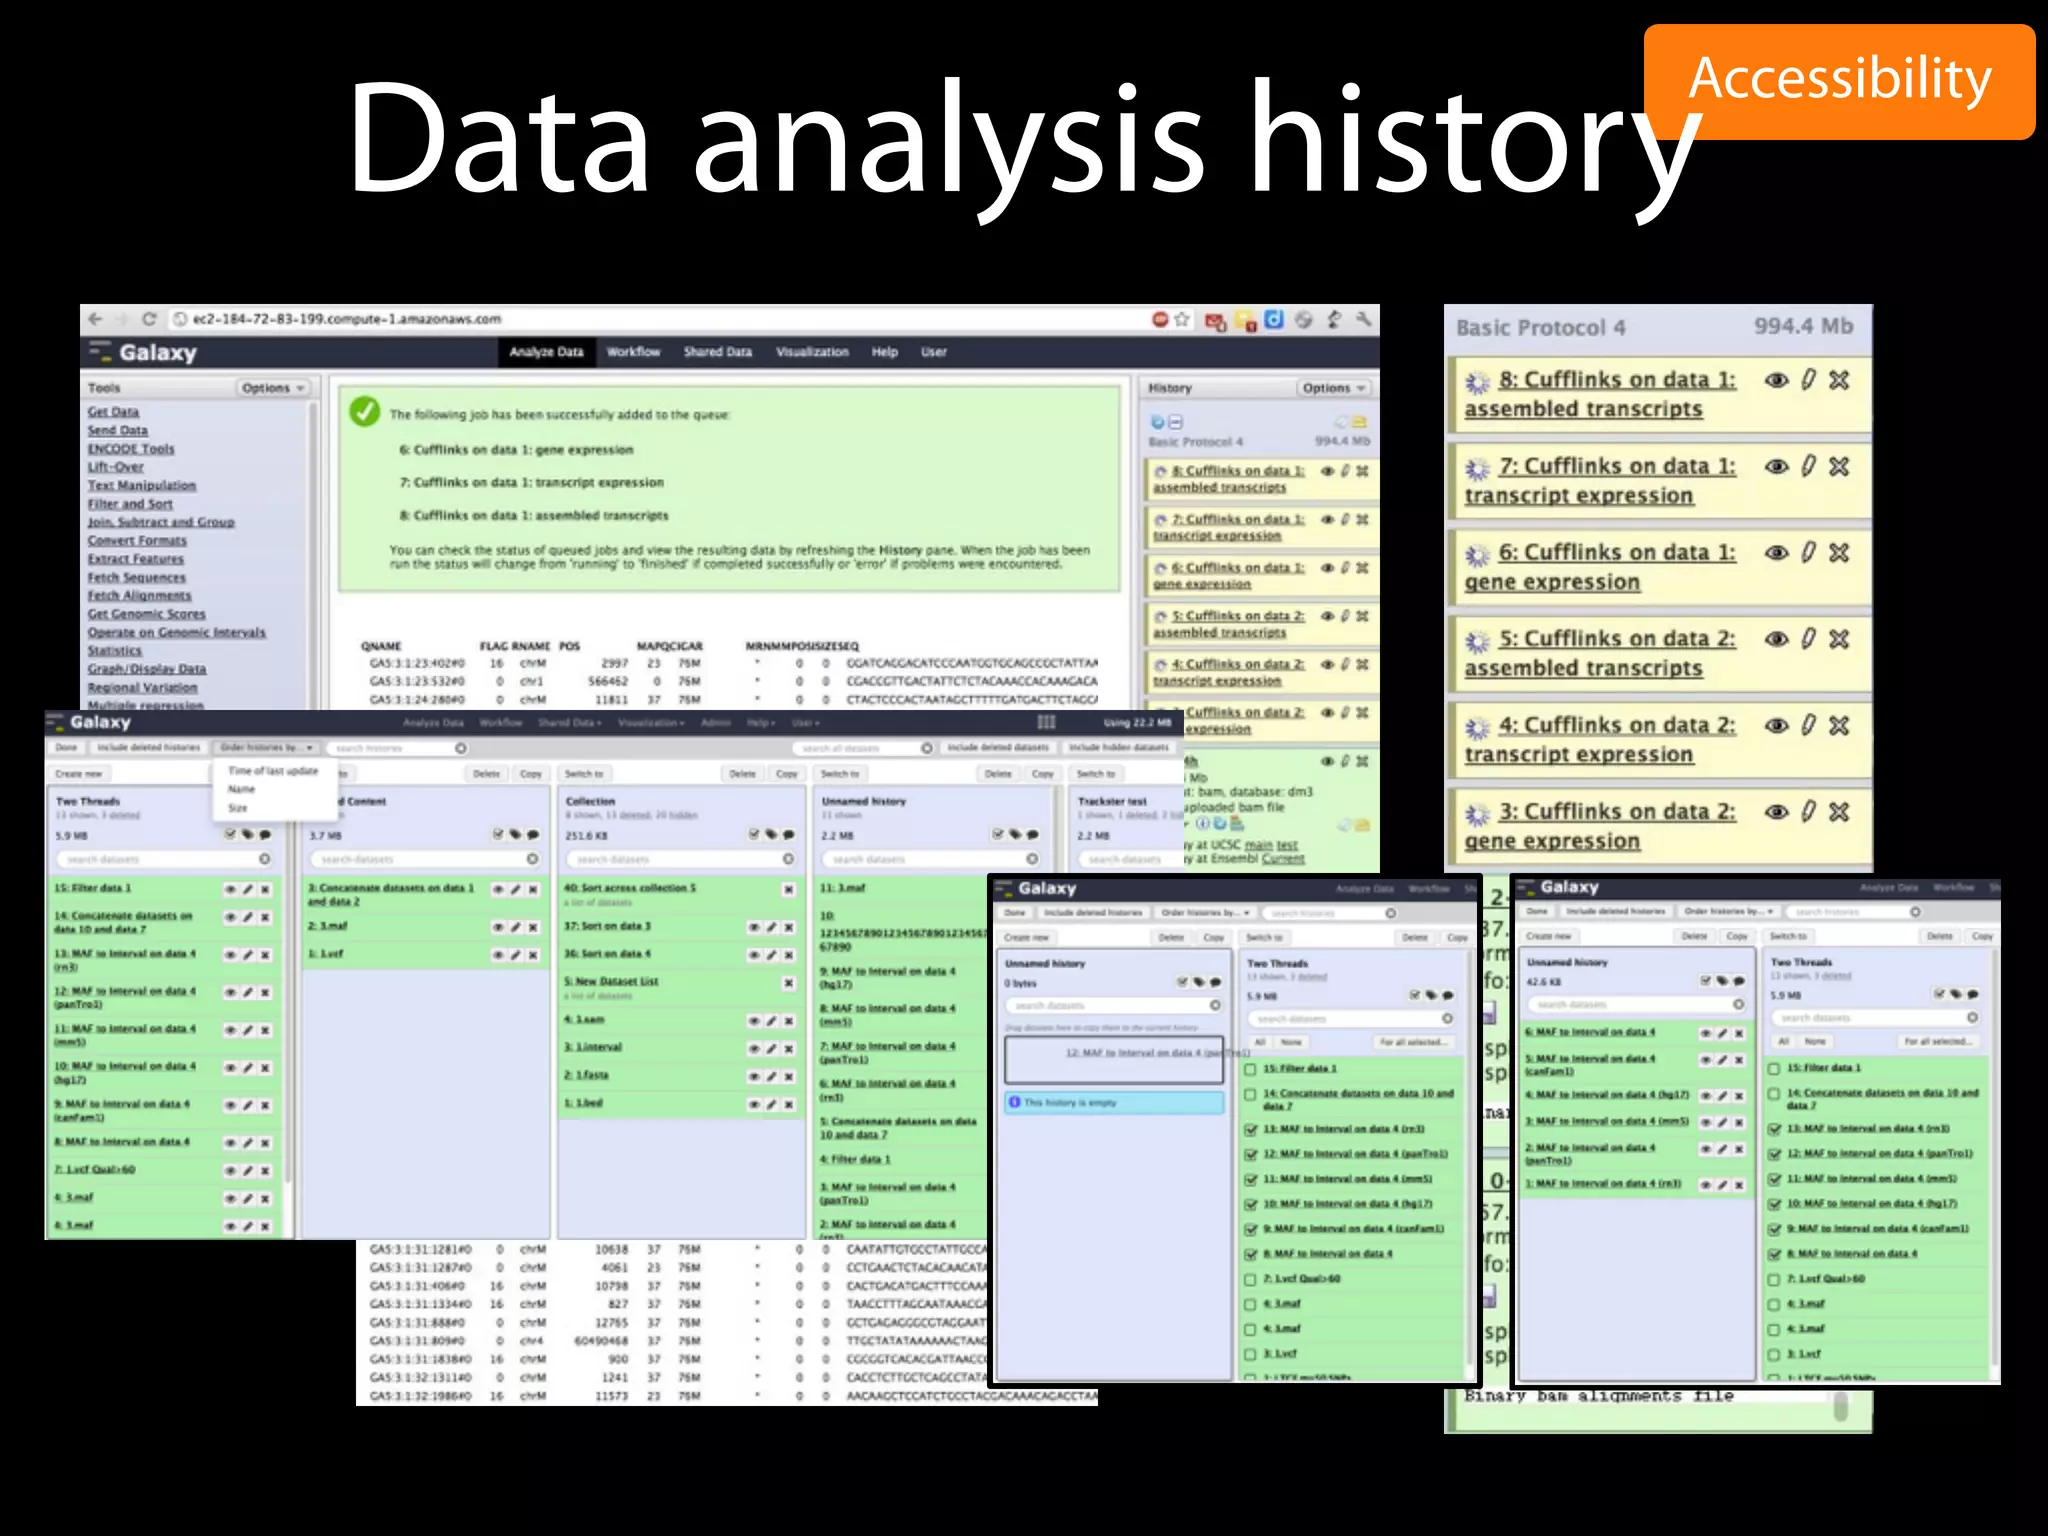Click tags icon in the 0 bytes Unnamed history
The width and height of the screenshot is (2048, 1536).
(1199, 982)
